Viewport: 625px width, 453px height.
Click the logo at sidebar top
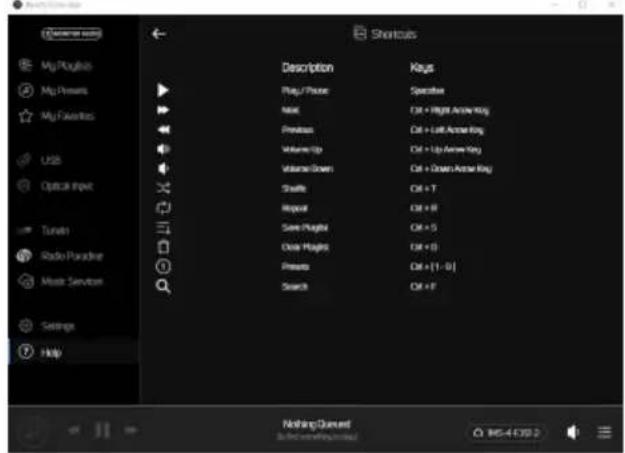click(x=72, y=33)
